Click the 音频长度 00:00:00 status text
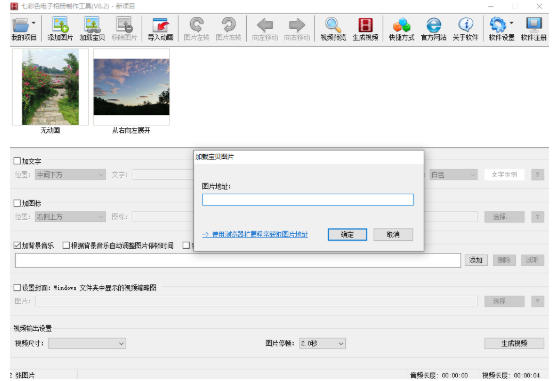Image resolution: width=555 pixels, height=381 pixels. tap(439, 375)
